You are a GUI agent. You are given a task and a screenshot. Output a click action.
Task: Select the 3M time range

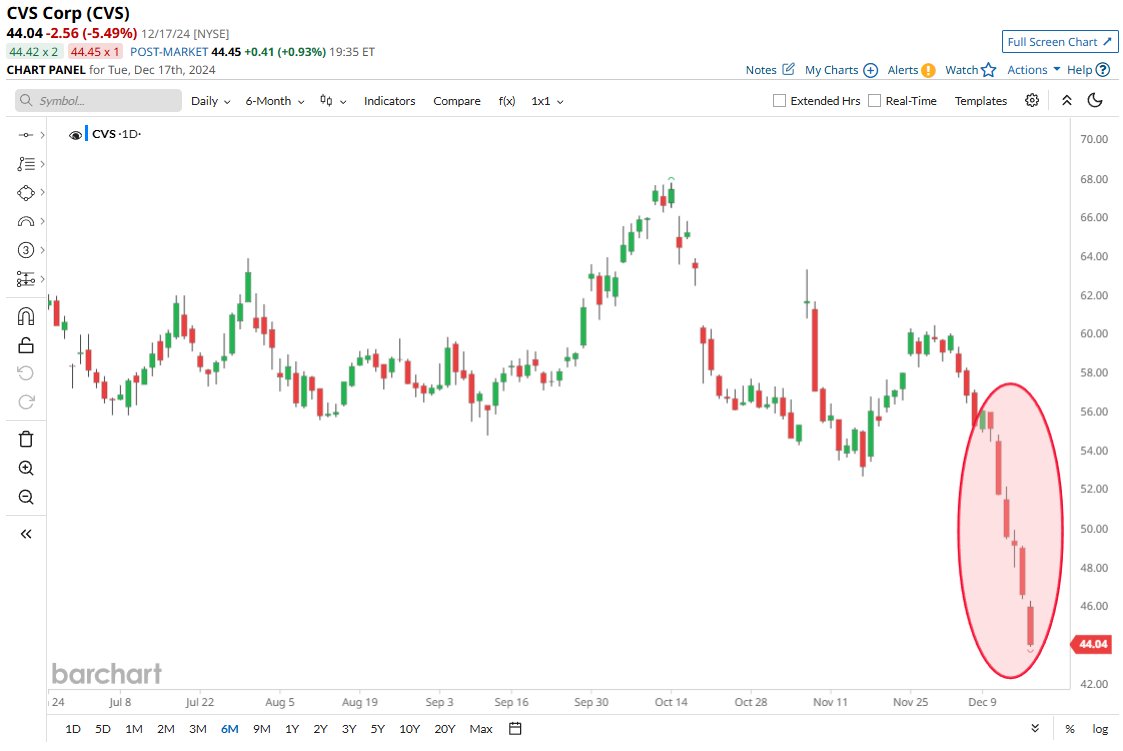click(x=198, y=729)
